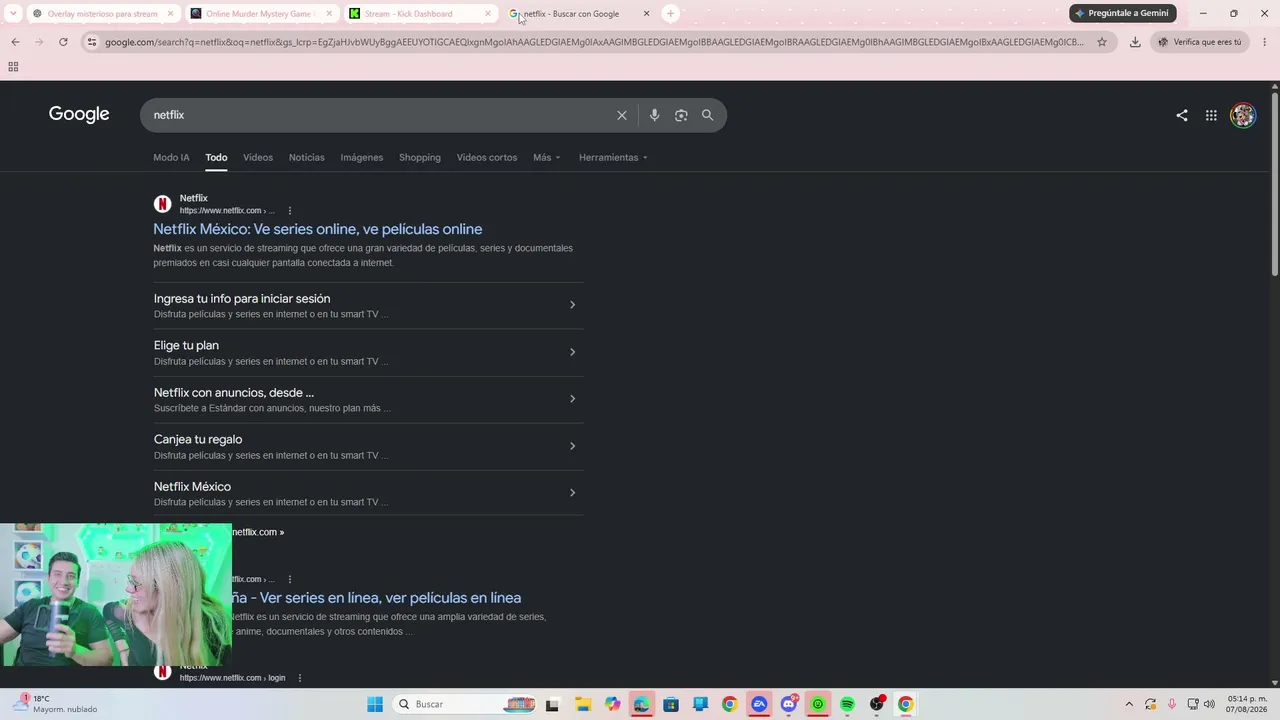Viewport: 1280px width, 720px height.
Task: Open the Chrome three-dot menu
Action: point(1265,42)
